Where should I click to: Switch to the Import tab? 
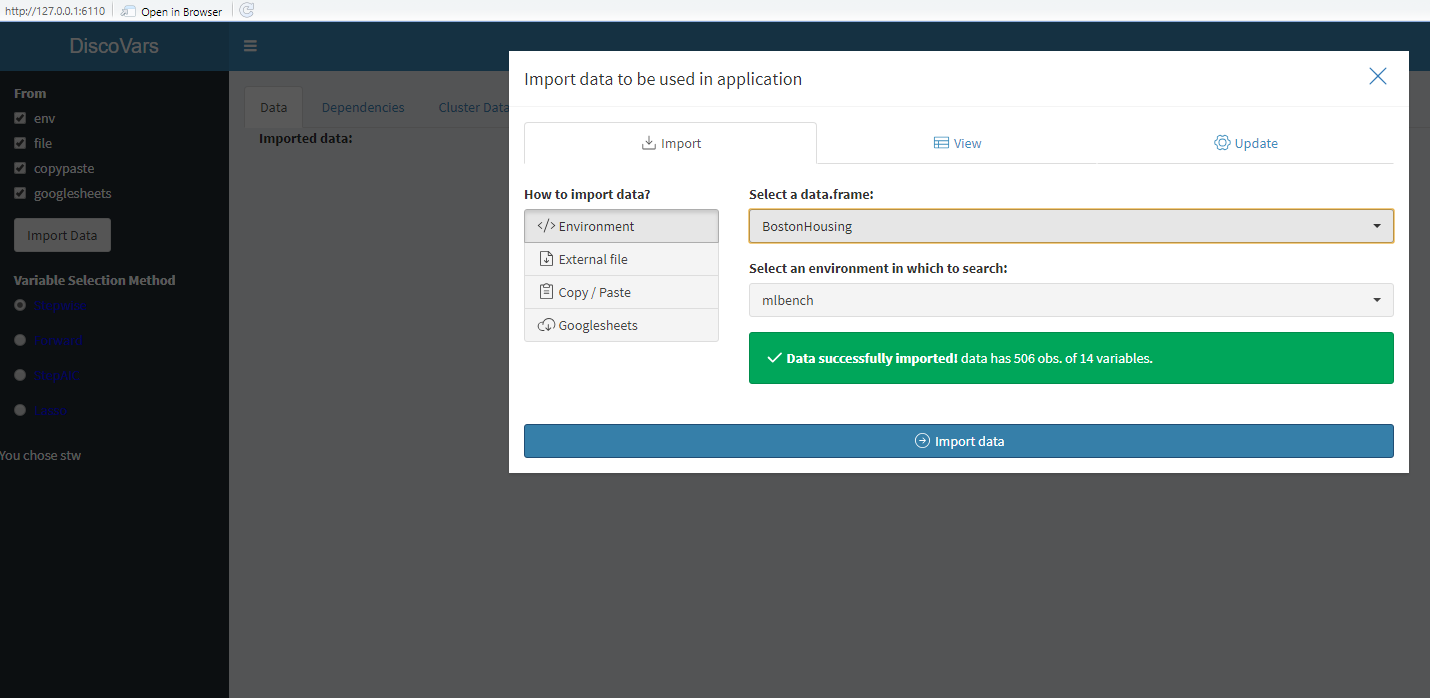coord(671,143)
